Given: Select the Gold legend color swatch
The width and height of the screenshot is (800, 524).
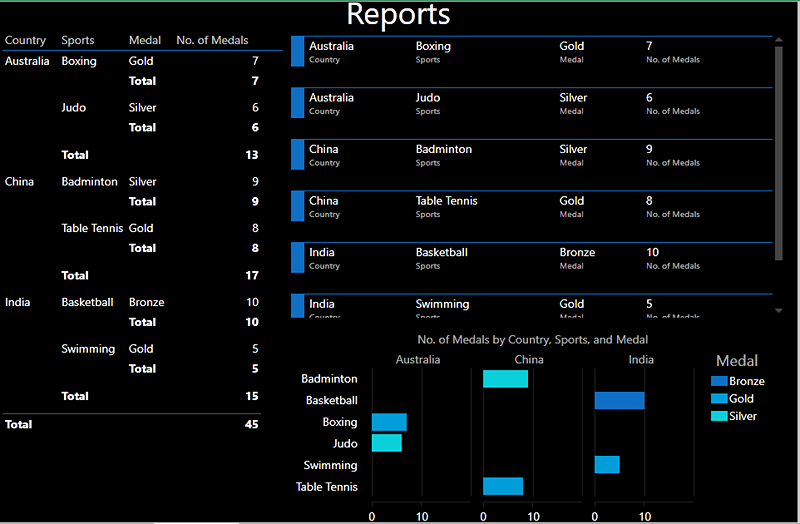Looking at the screenshot, I should 719,398.
